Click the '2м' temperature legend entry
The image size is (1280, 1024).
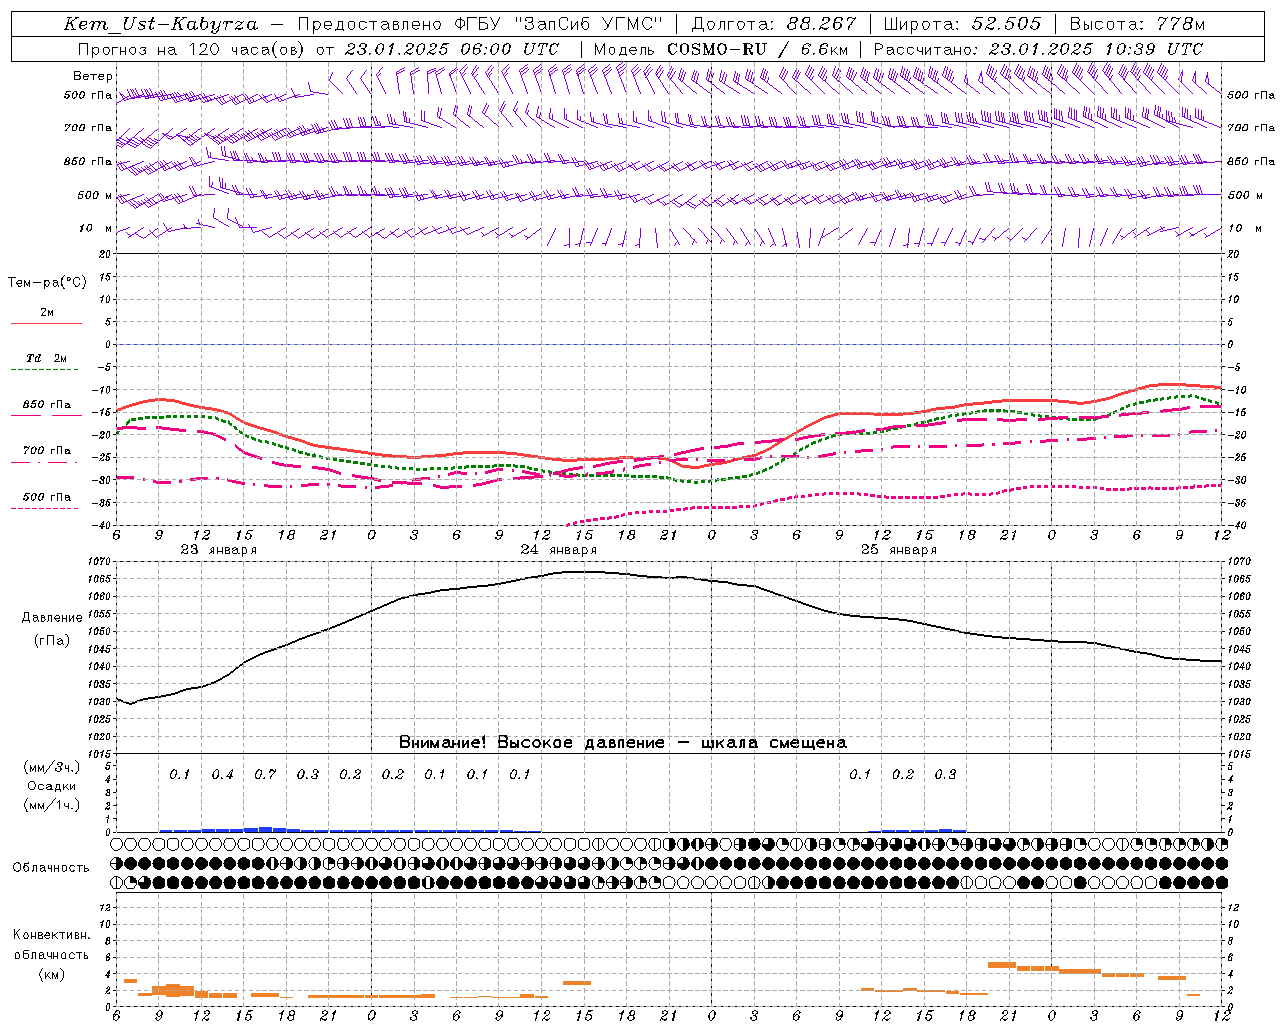[47, 313]
